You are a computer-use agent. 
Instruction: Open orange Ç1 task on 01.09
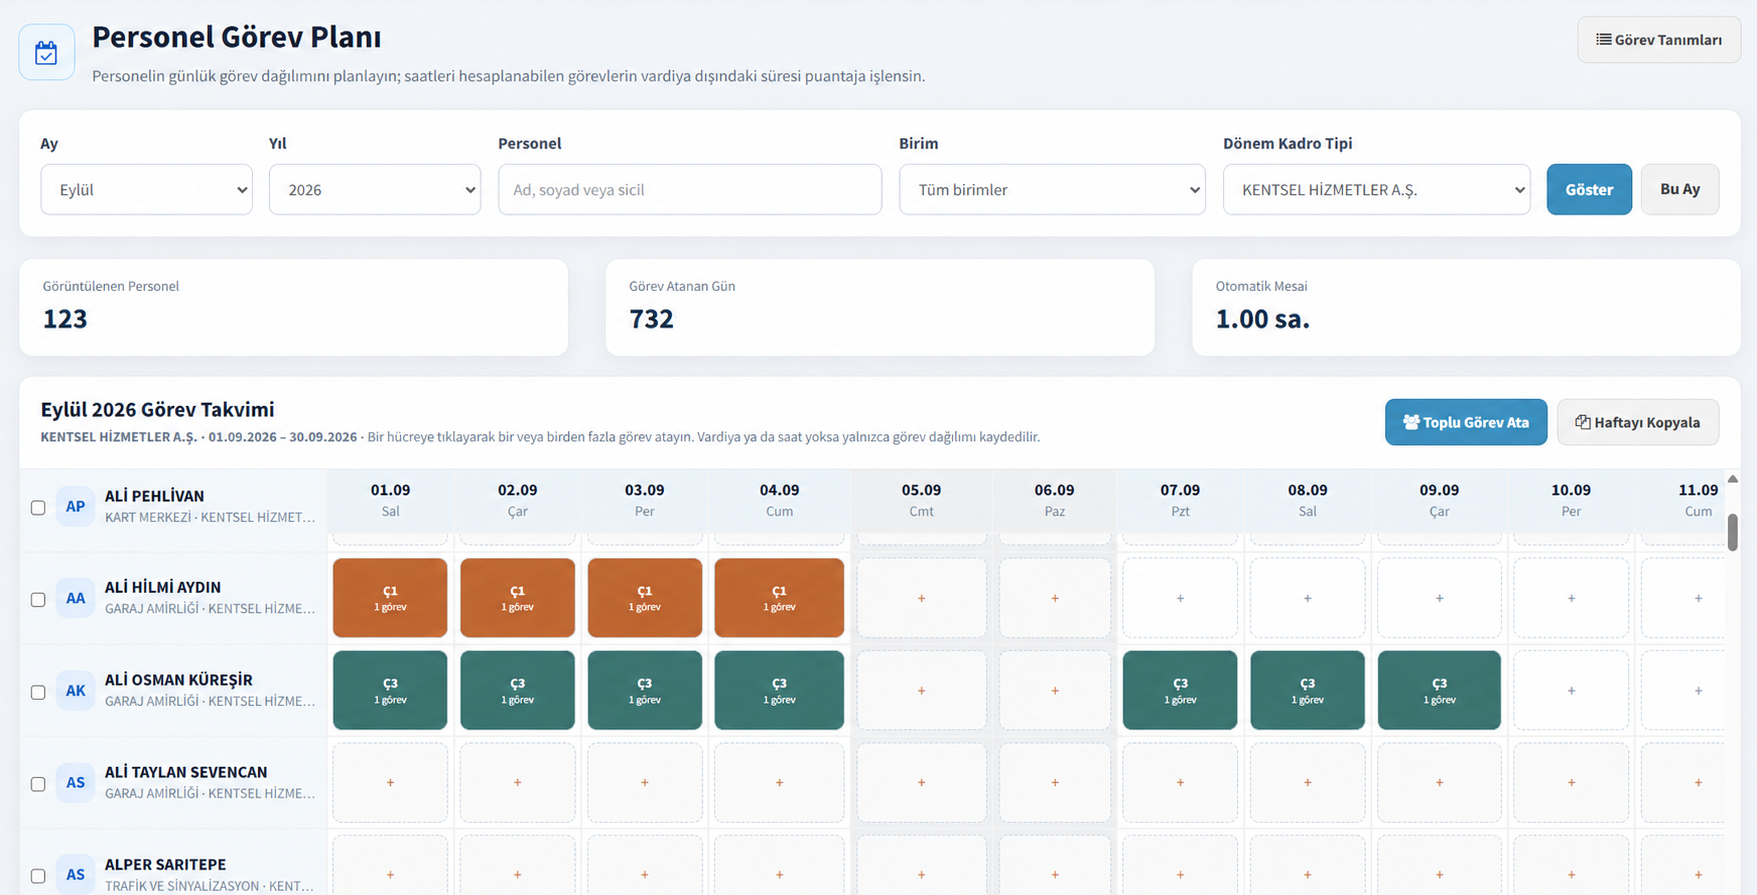[x=390, y=598]
